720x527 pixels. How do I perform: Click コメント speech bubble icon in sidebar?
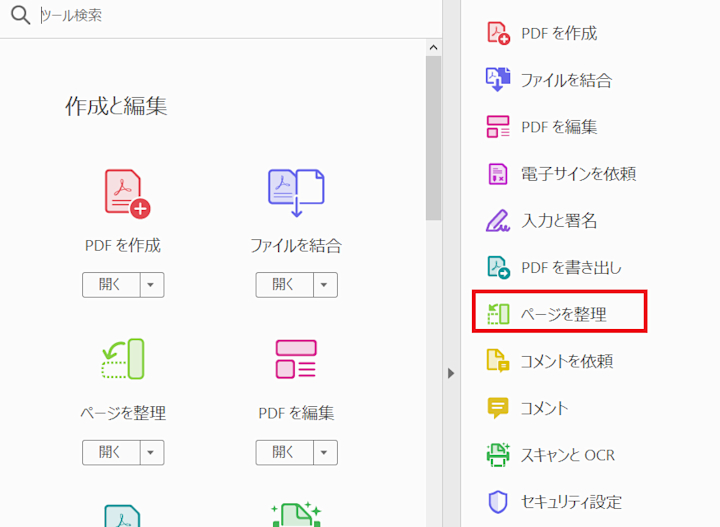tap(498, 408)
